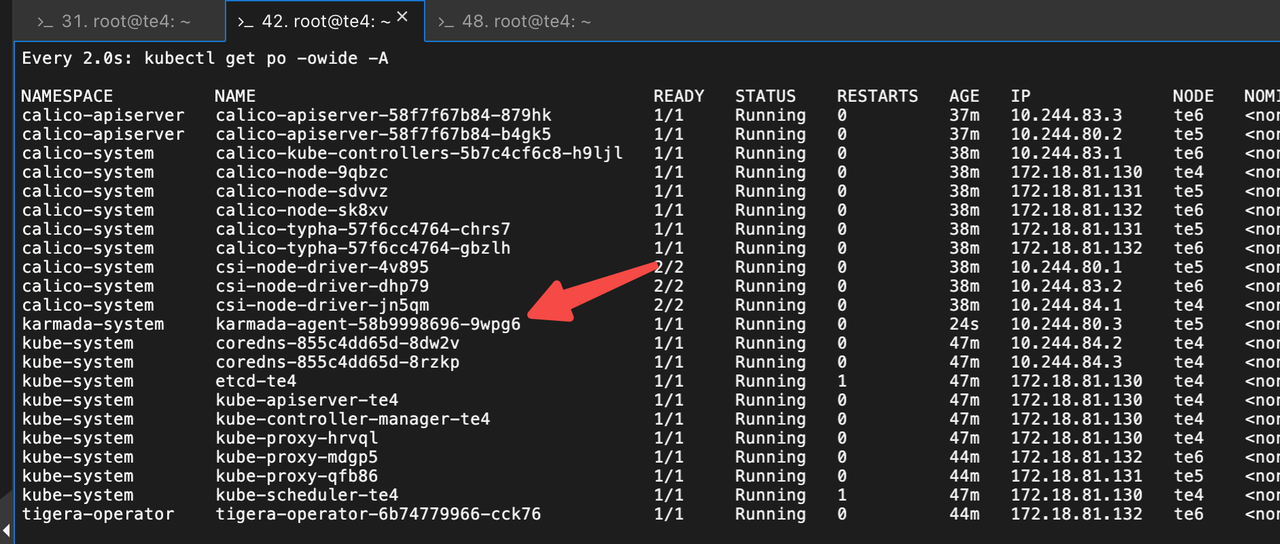Click terminal icon on tab 48
This screenshot has height=544, width=1280.
coord(447,22)
